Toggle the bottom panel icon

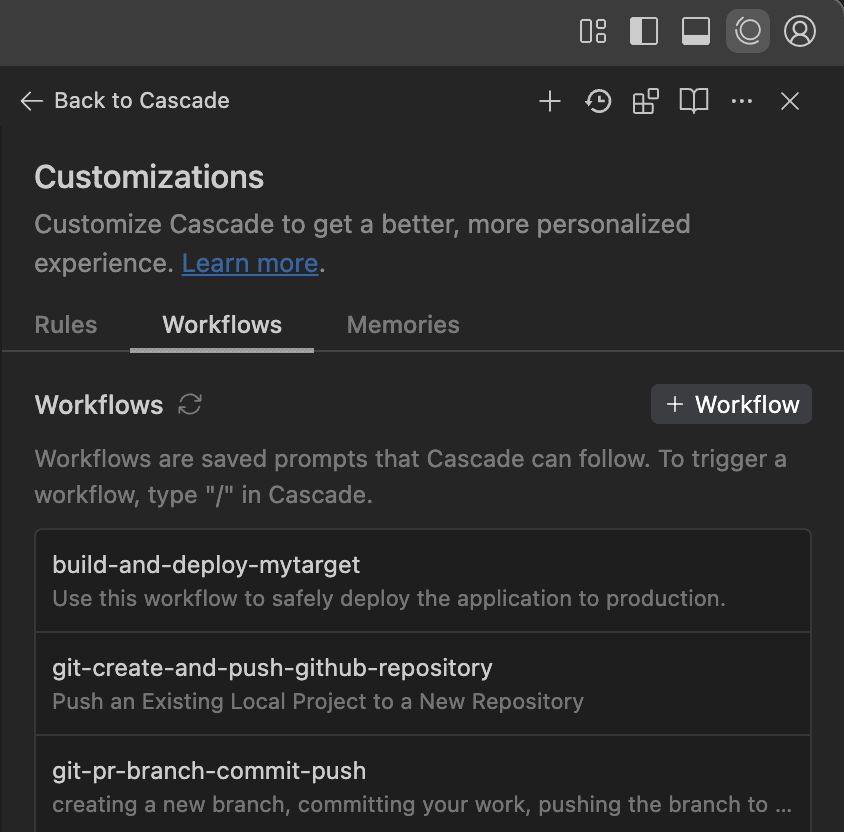coord(695,31)
